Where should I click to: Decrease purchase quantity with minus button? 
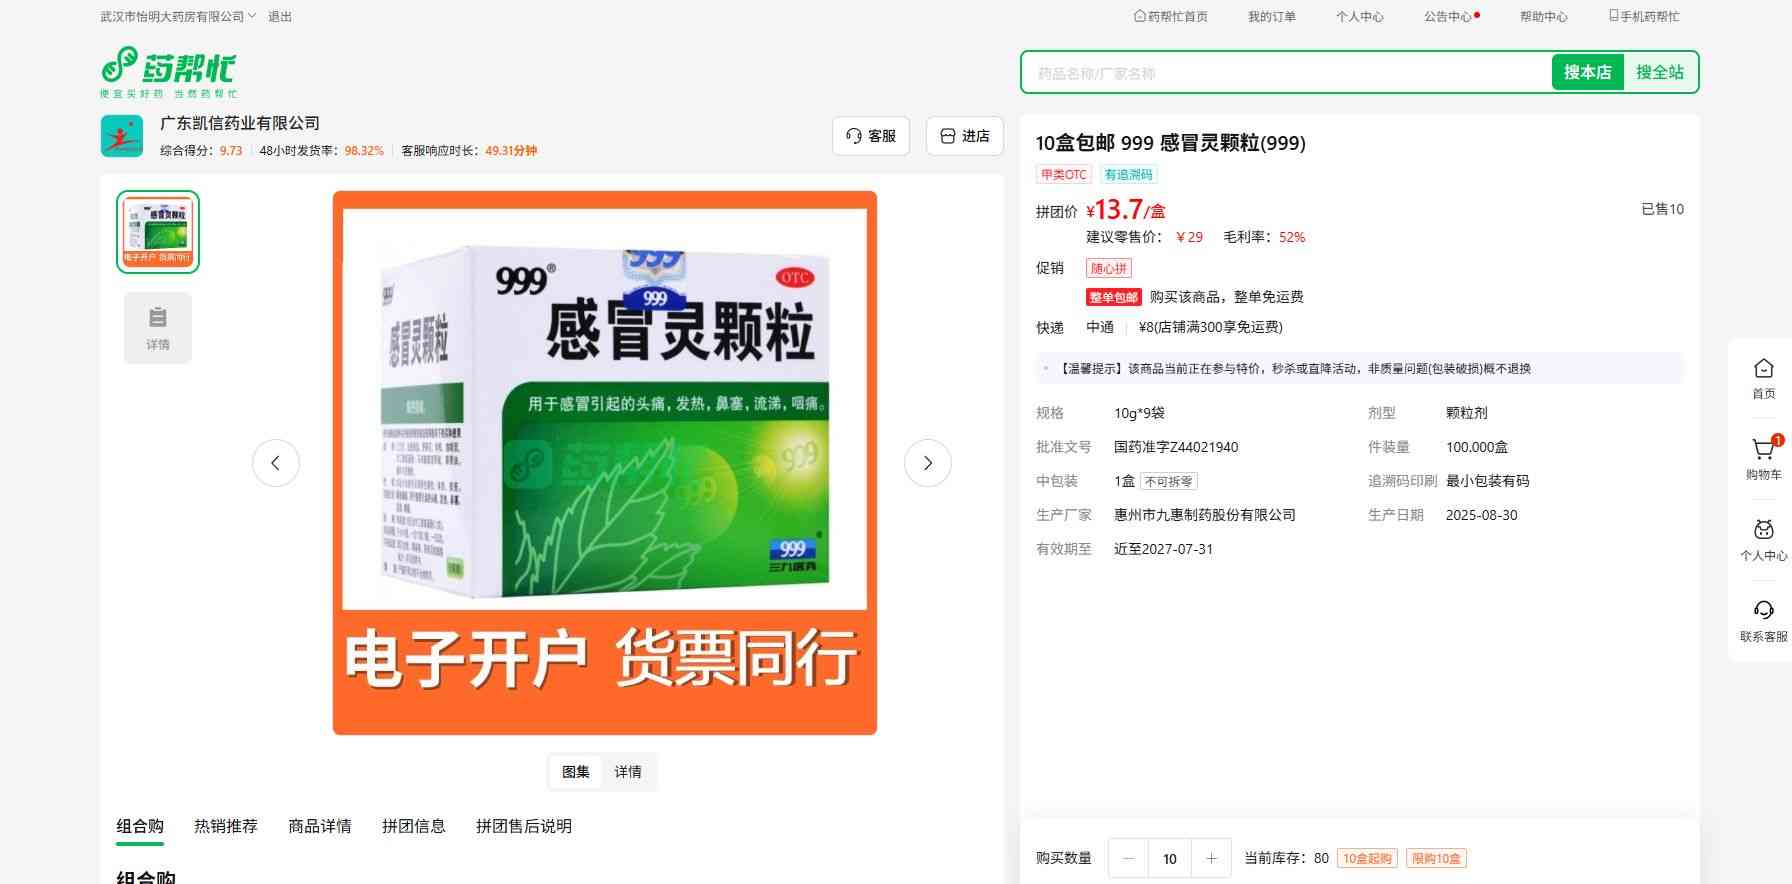click(x=1129, y=858)
